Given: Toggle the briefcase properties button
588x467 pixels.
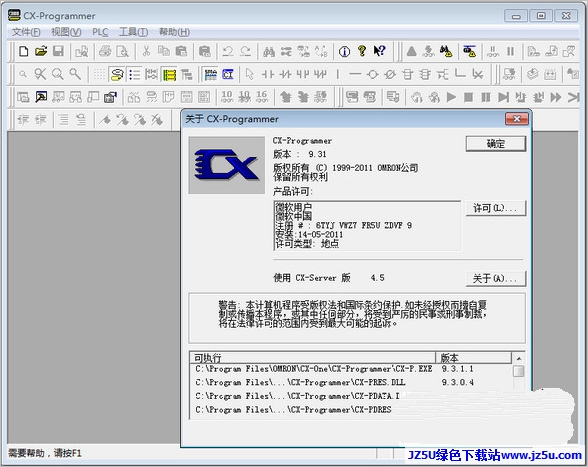Looking at the screenshot, I should [x=110, y=98].
